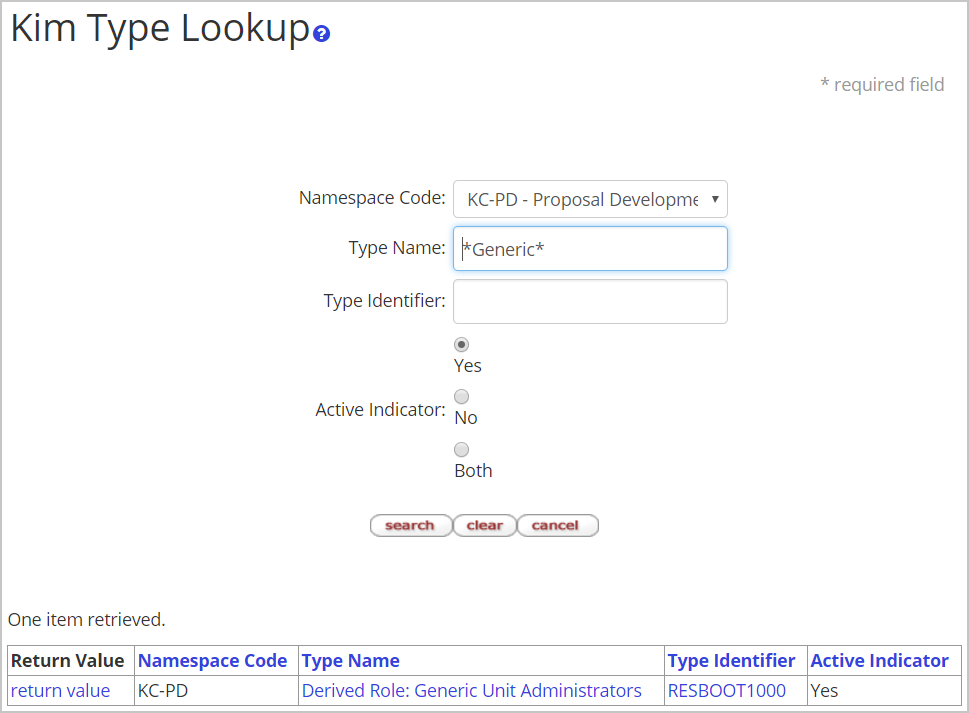This screenshot has width=969, height=713.
Task: Sort results by Active Indicator column
Action: point(879,660)
